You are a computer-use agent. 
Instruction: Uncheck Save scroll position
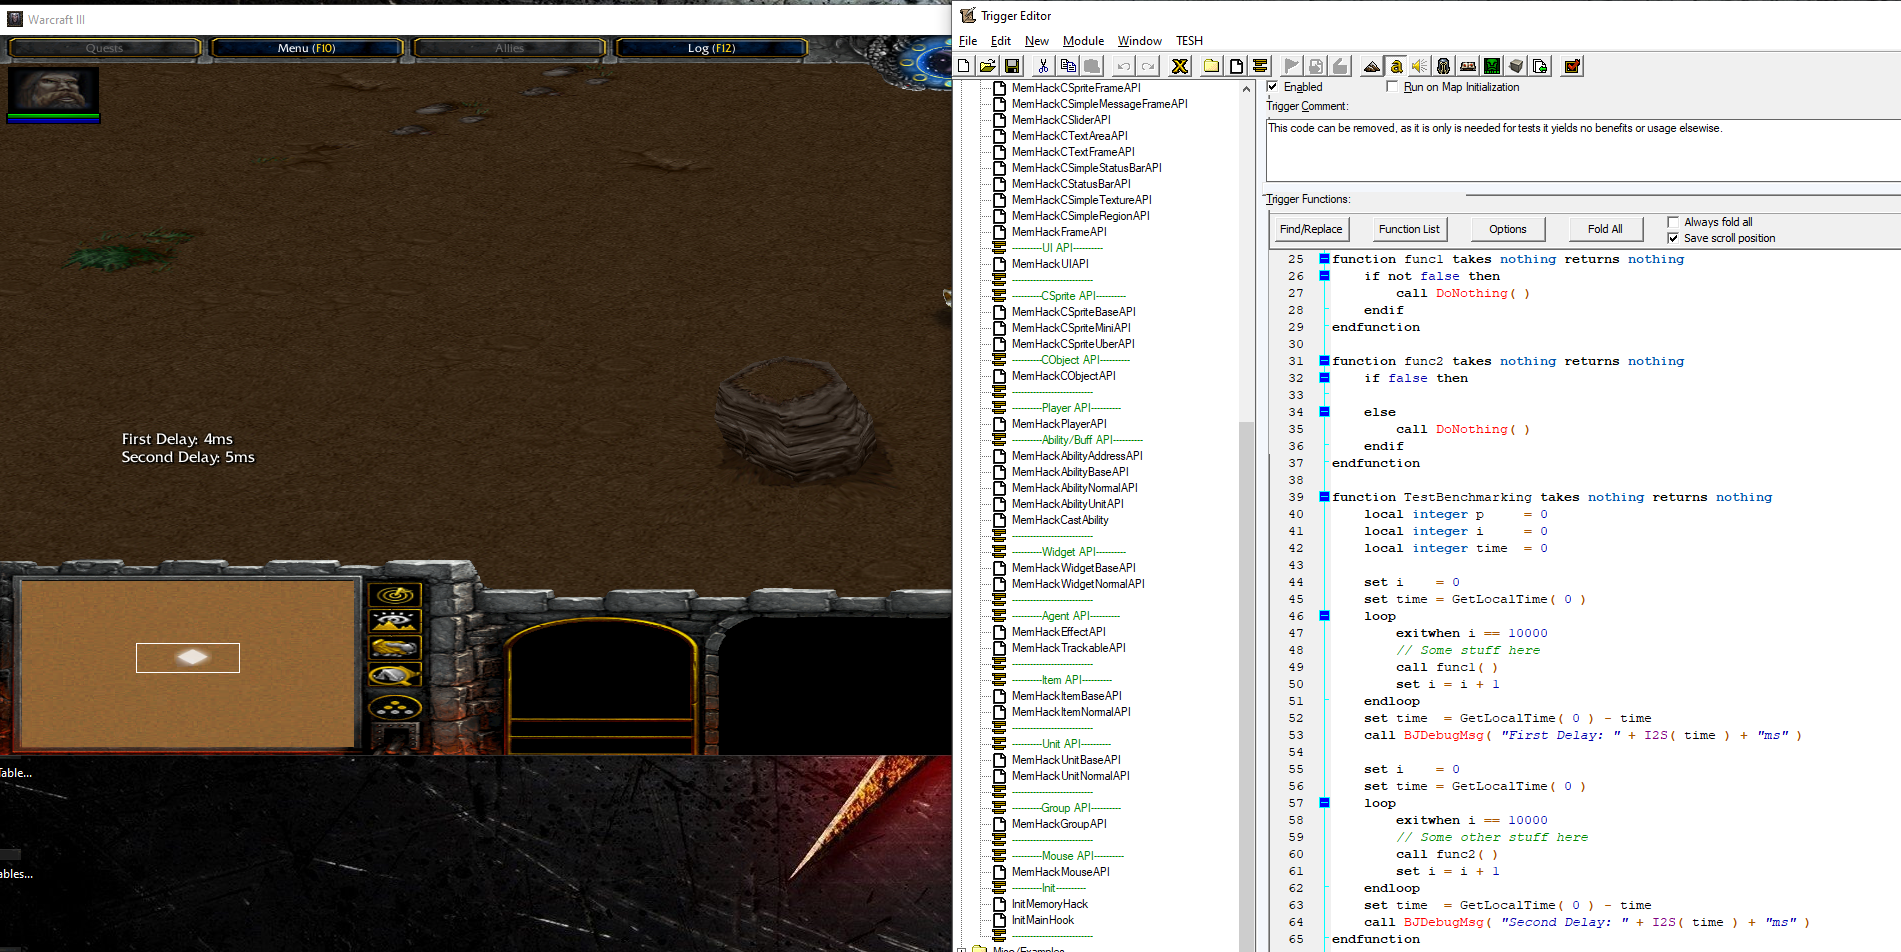click(1673, 238)
